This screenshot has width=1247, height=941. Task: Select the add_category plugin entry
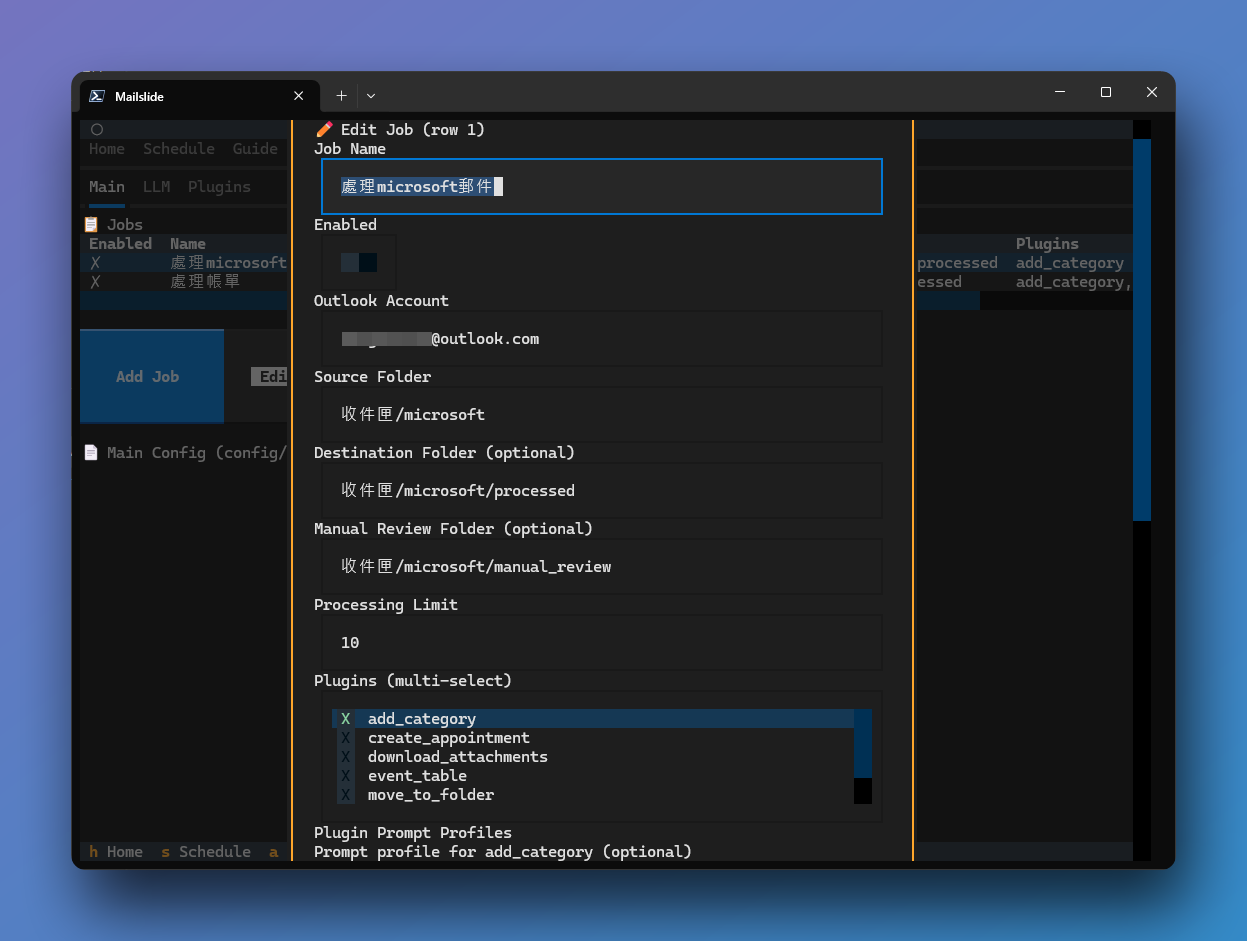click(x=421, y=718)
